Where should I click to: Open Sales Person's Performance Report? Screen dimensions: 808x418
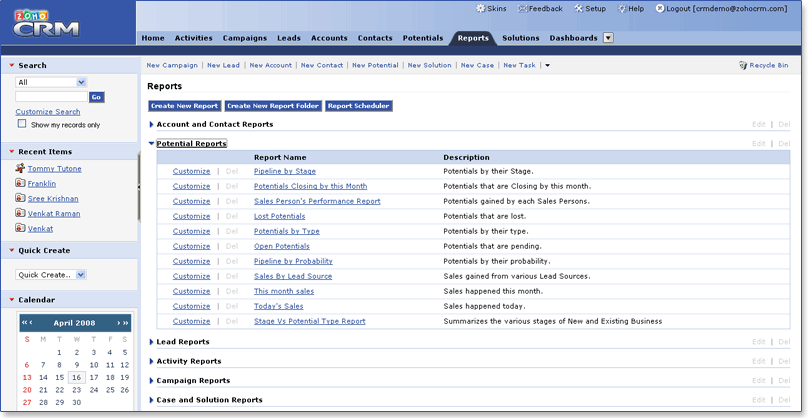[317, 201]
